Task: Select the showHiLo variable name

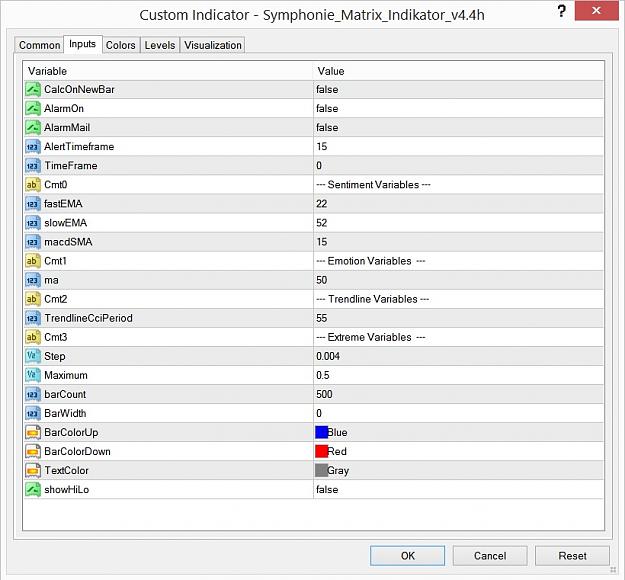Action: pyautogui.click(x=67, y=490)
